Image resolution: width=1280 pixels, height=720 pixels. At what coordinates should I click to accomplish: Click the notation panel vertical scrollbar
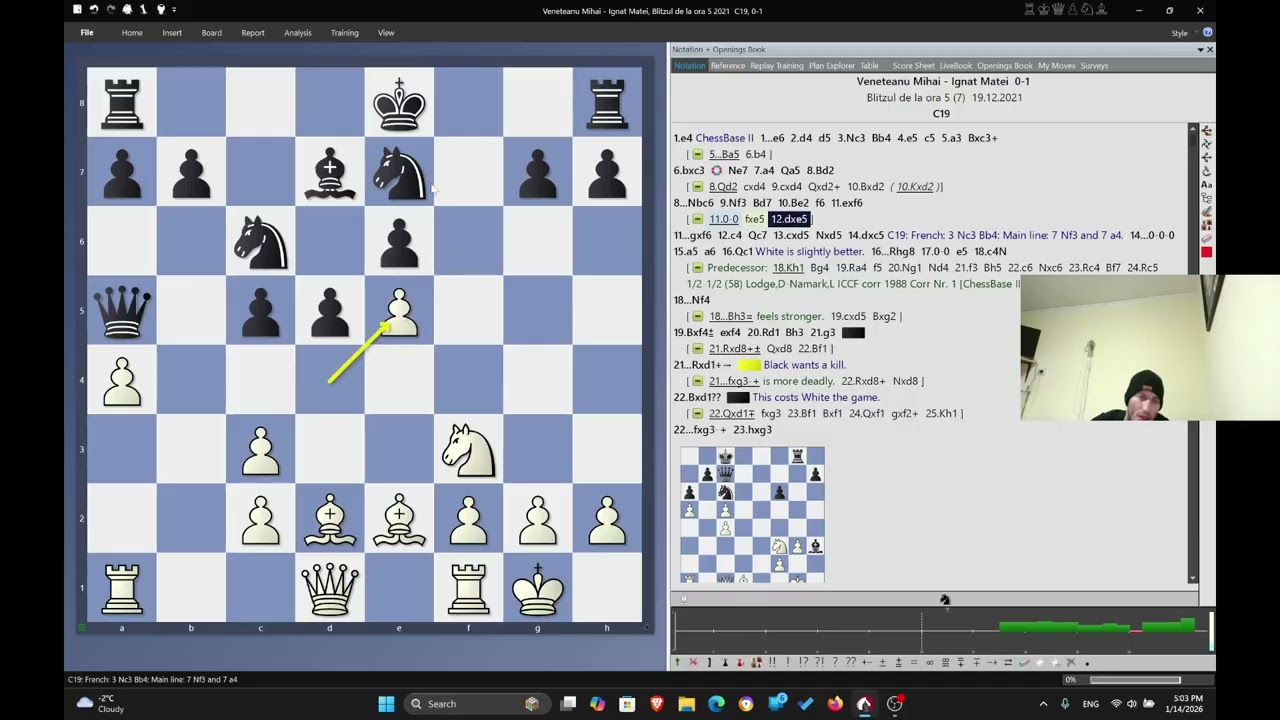pyautogui.click(x=1193, y=353)
